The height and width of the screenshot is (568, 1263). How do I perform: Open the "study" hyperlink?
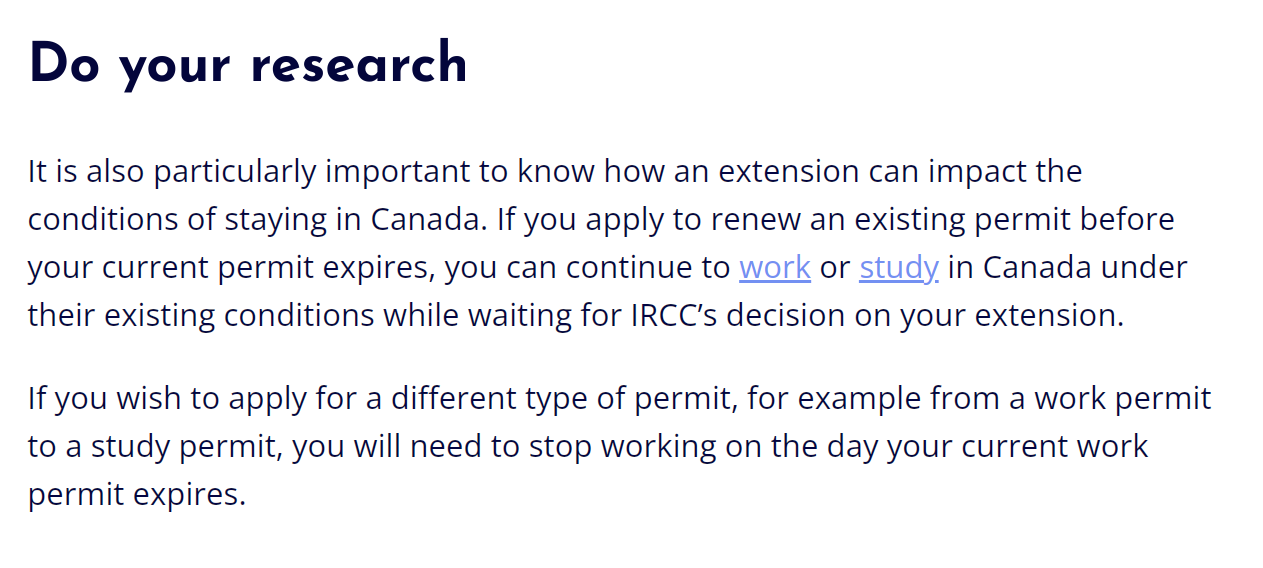[x=898, y=268]
